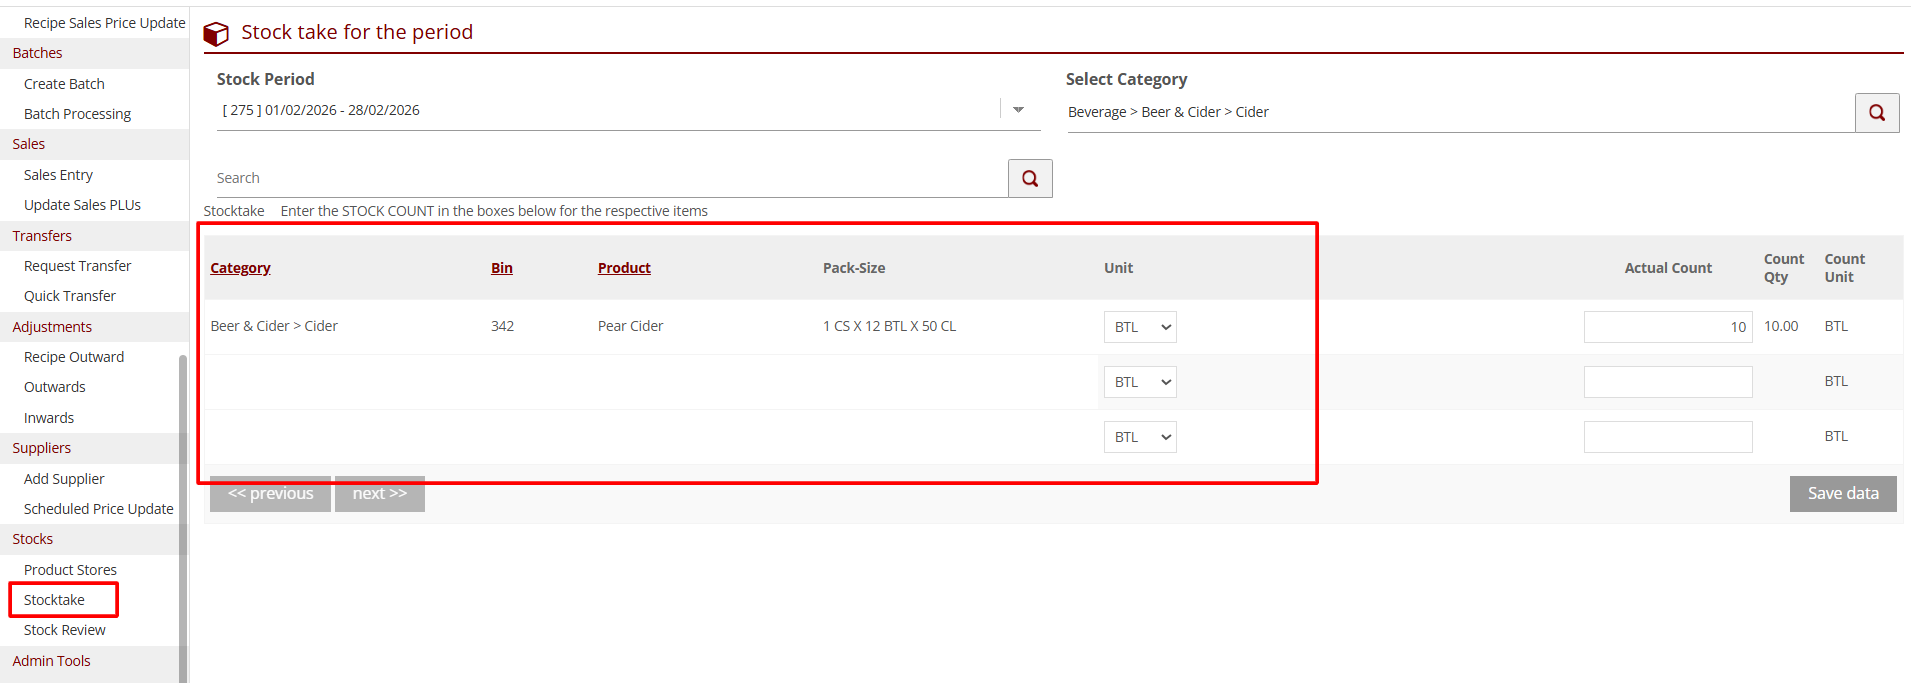The image size is (1911, 683).
Task: Select Quick Transfer in the sidebar
Action: coord(70,296)
